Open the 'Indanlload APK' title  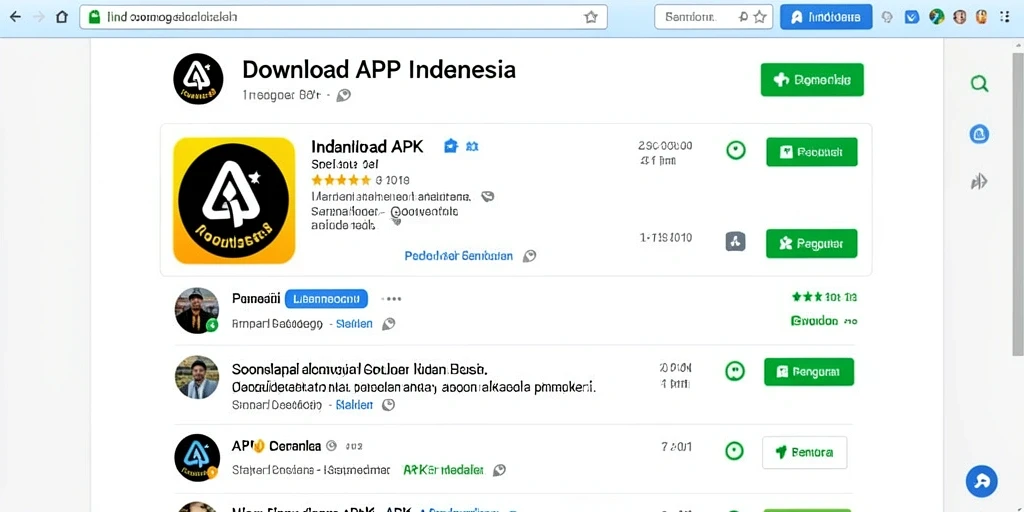[367, 146]
